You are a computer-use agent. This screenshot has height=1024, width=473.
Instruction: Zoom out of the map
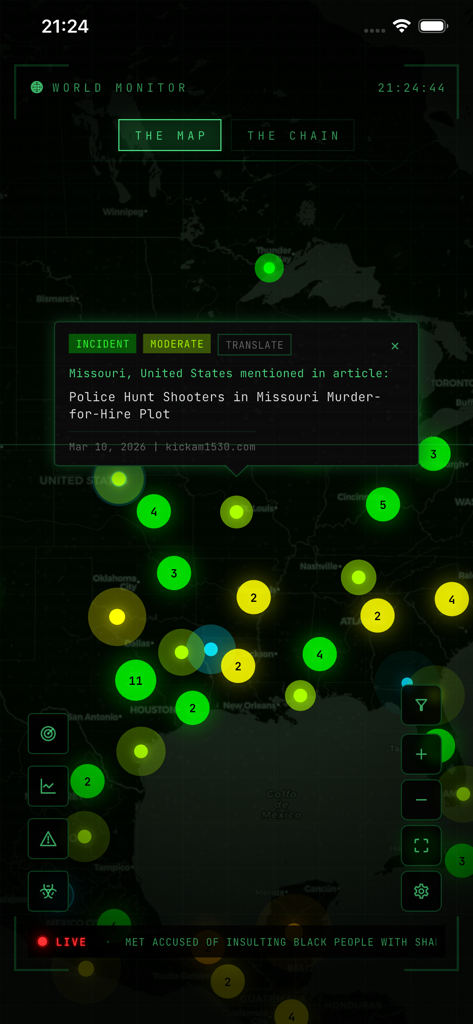421,800
